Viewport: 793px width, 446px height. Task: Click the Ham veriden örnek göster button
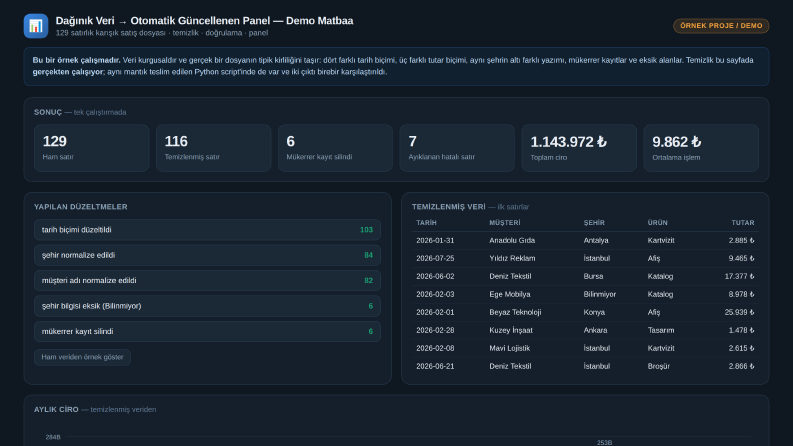click(82, 357)
